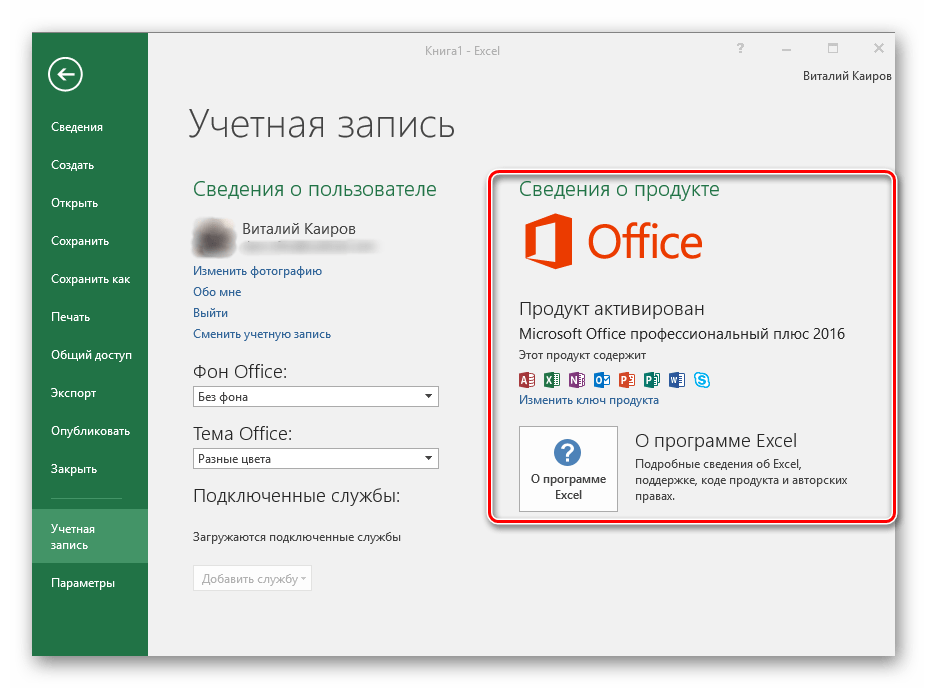Open the Сведения menu item

(77, 127)
